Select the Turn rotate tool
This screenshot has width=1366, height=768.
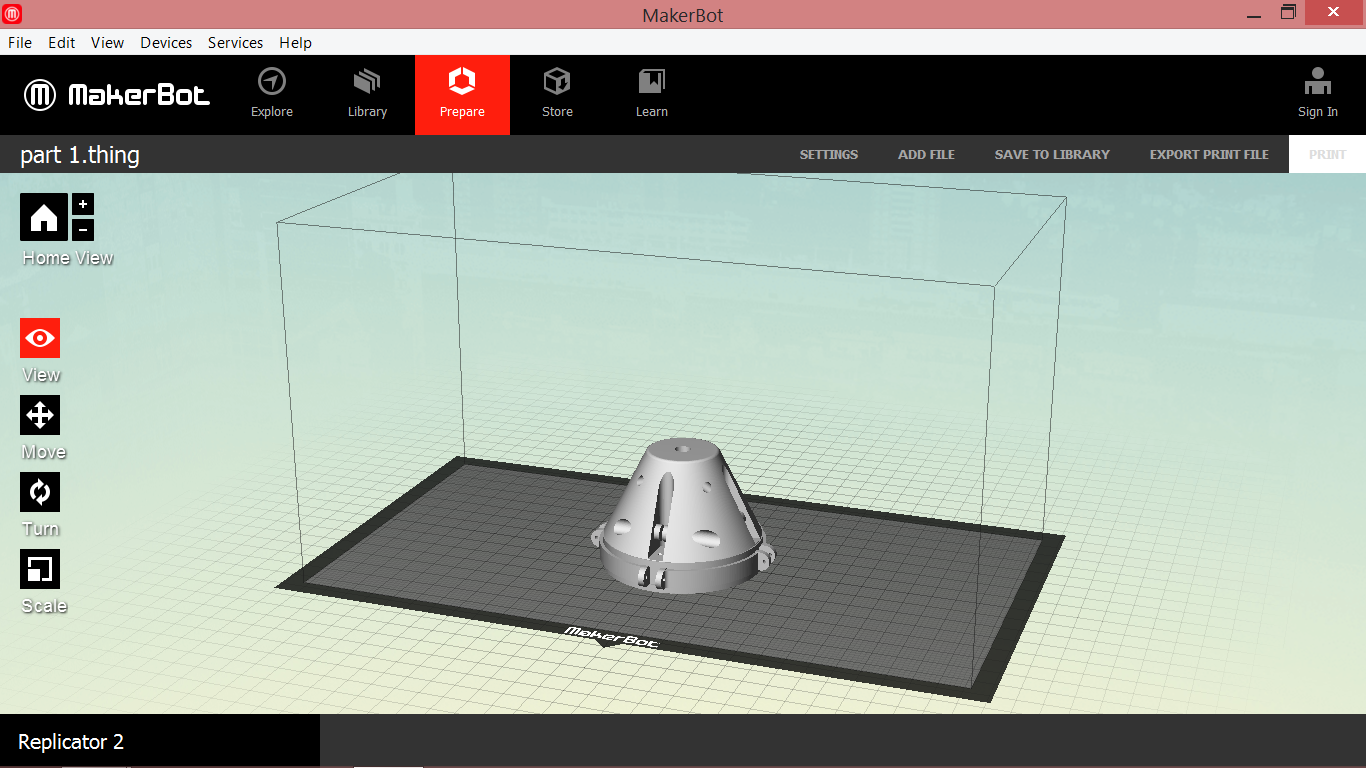pos(40,492)
